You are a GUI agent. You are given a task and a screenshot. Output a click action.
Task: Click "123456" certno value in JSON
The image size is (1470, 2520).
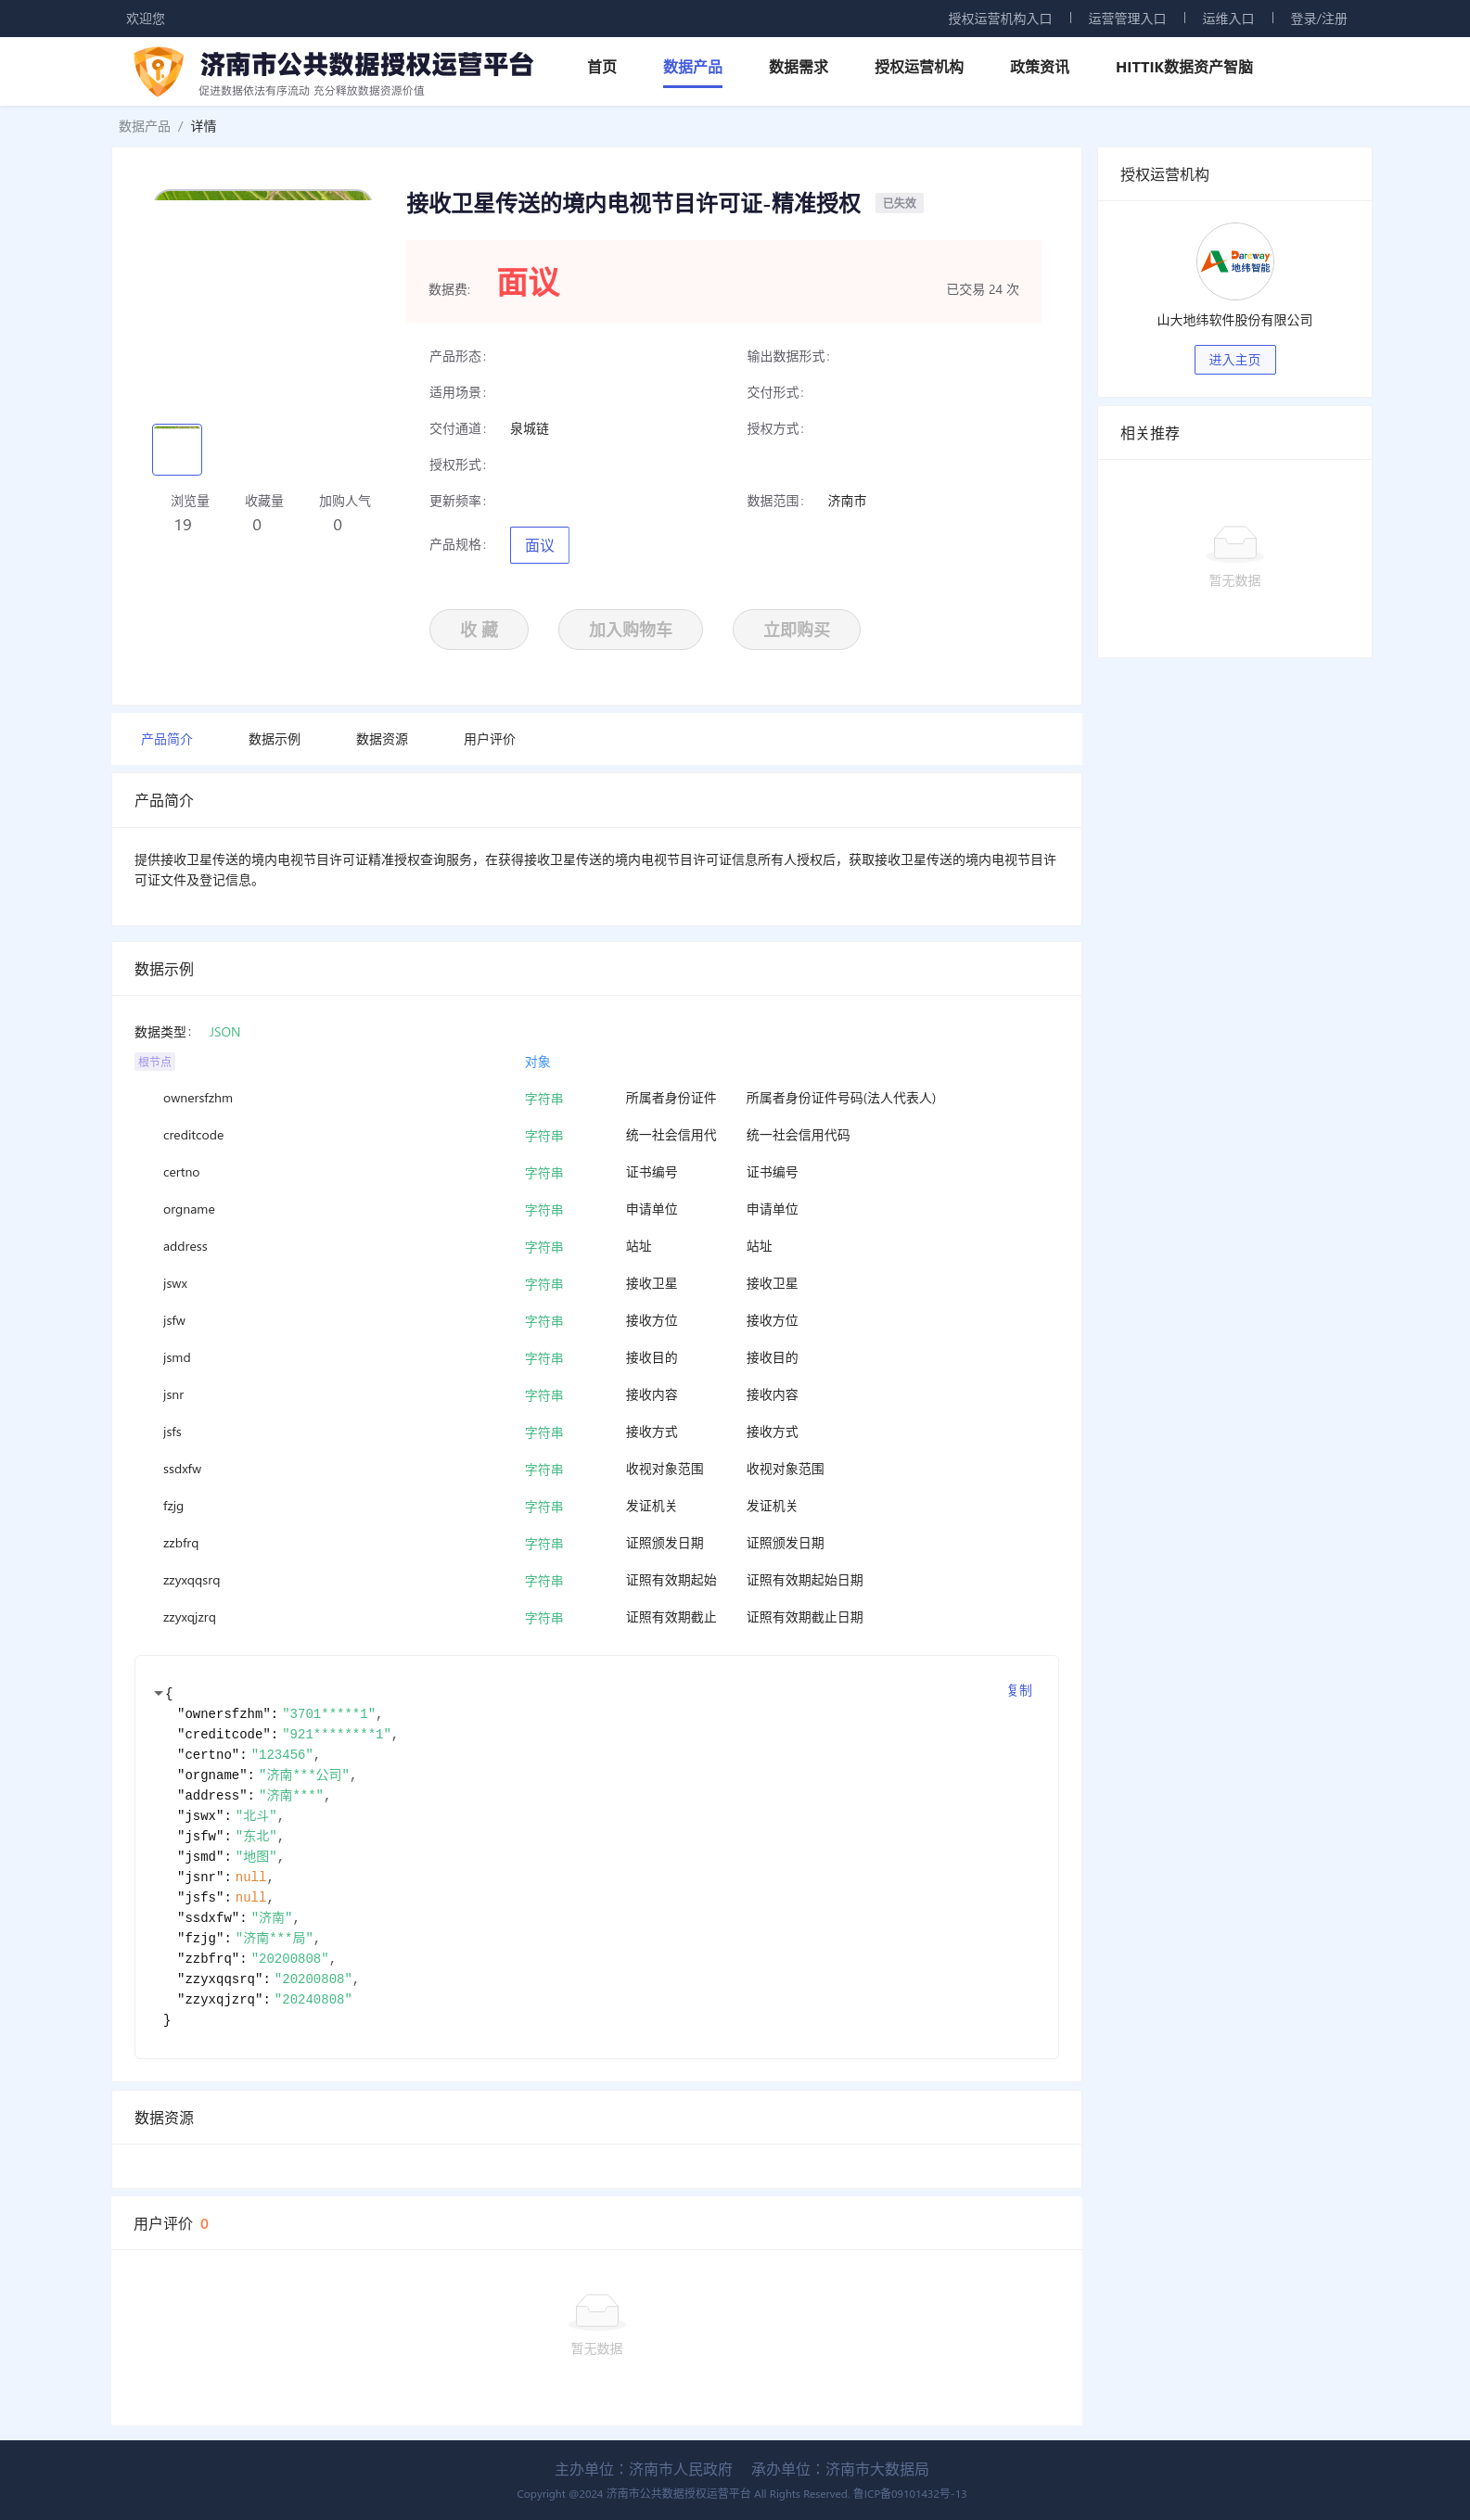(282, 1754)
